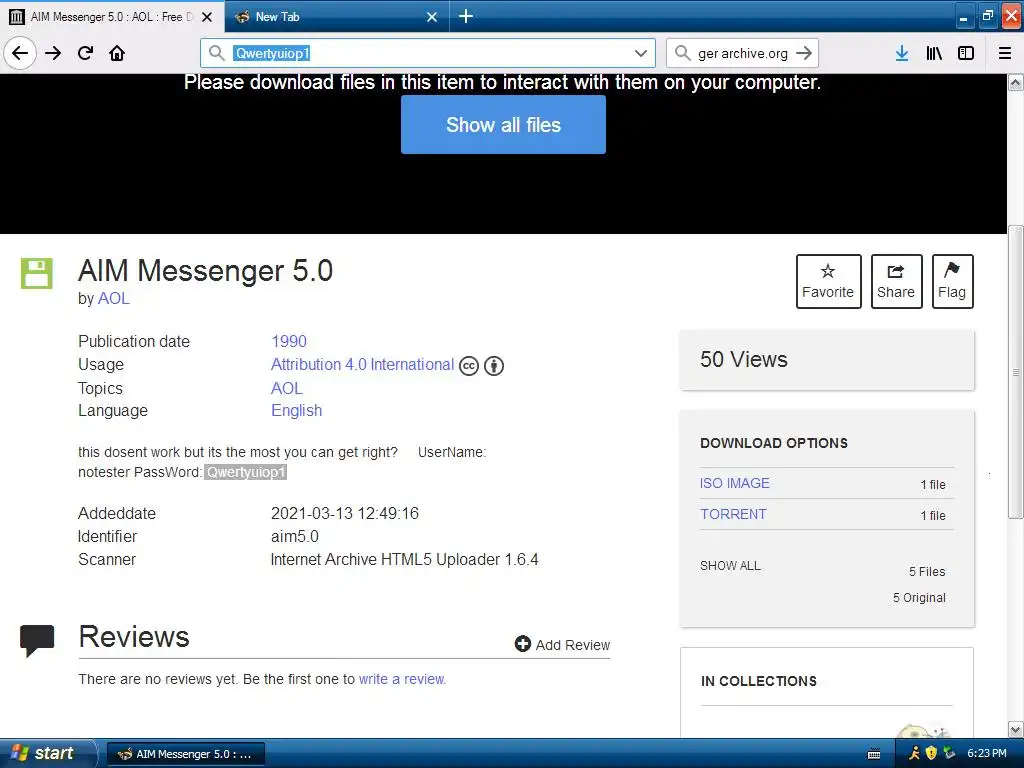
Task: Click the aim5.0 identifier value
Action: [295, 537]
